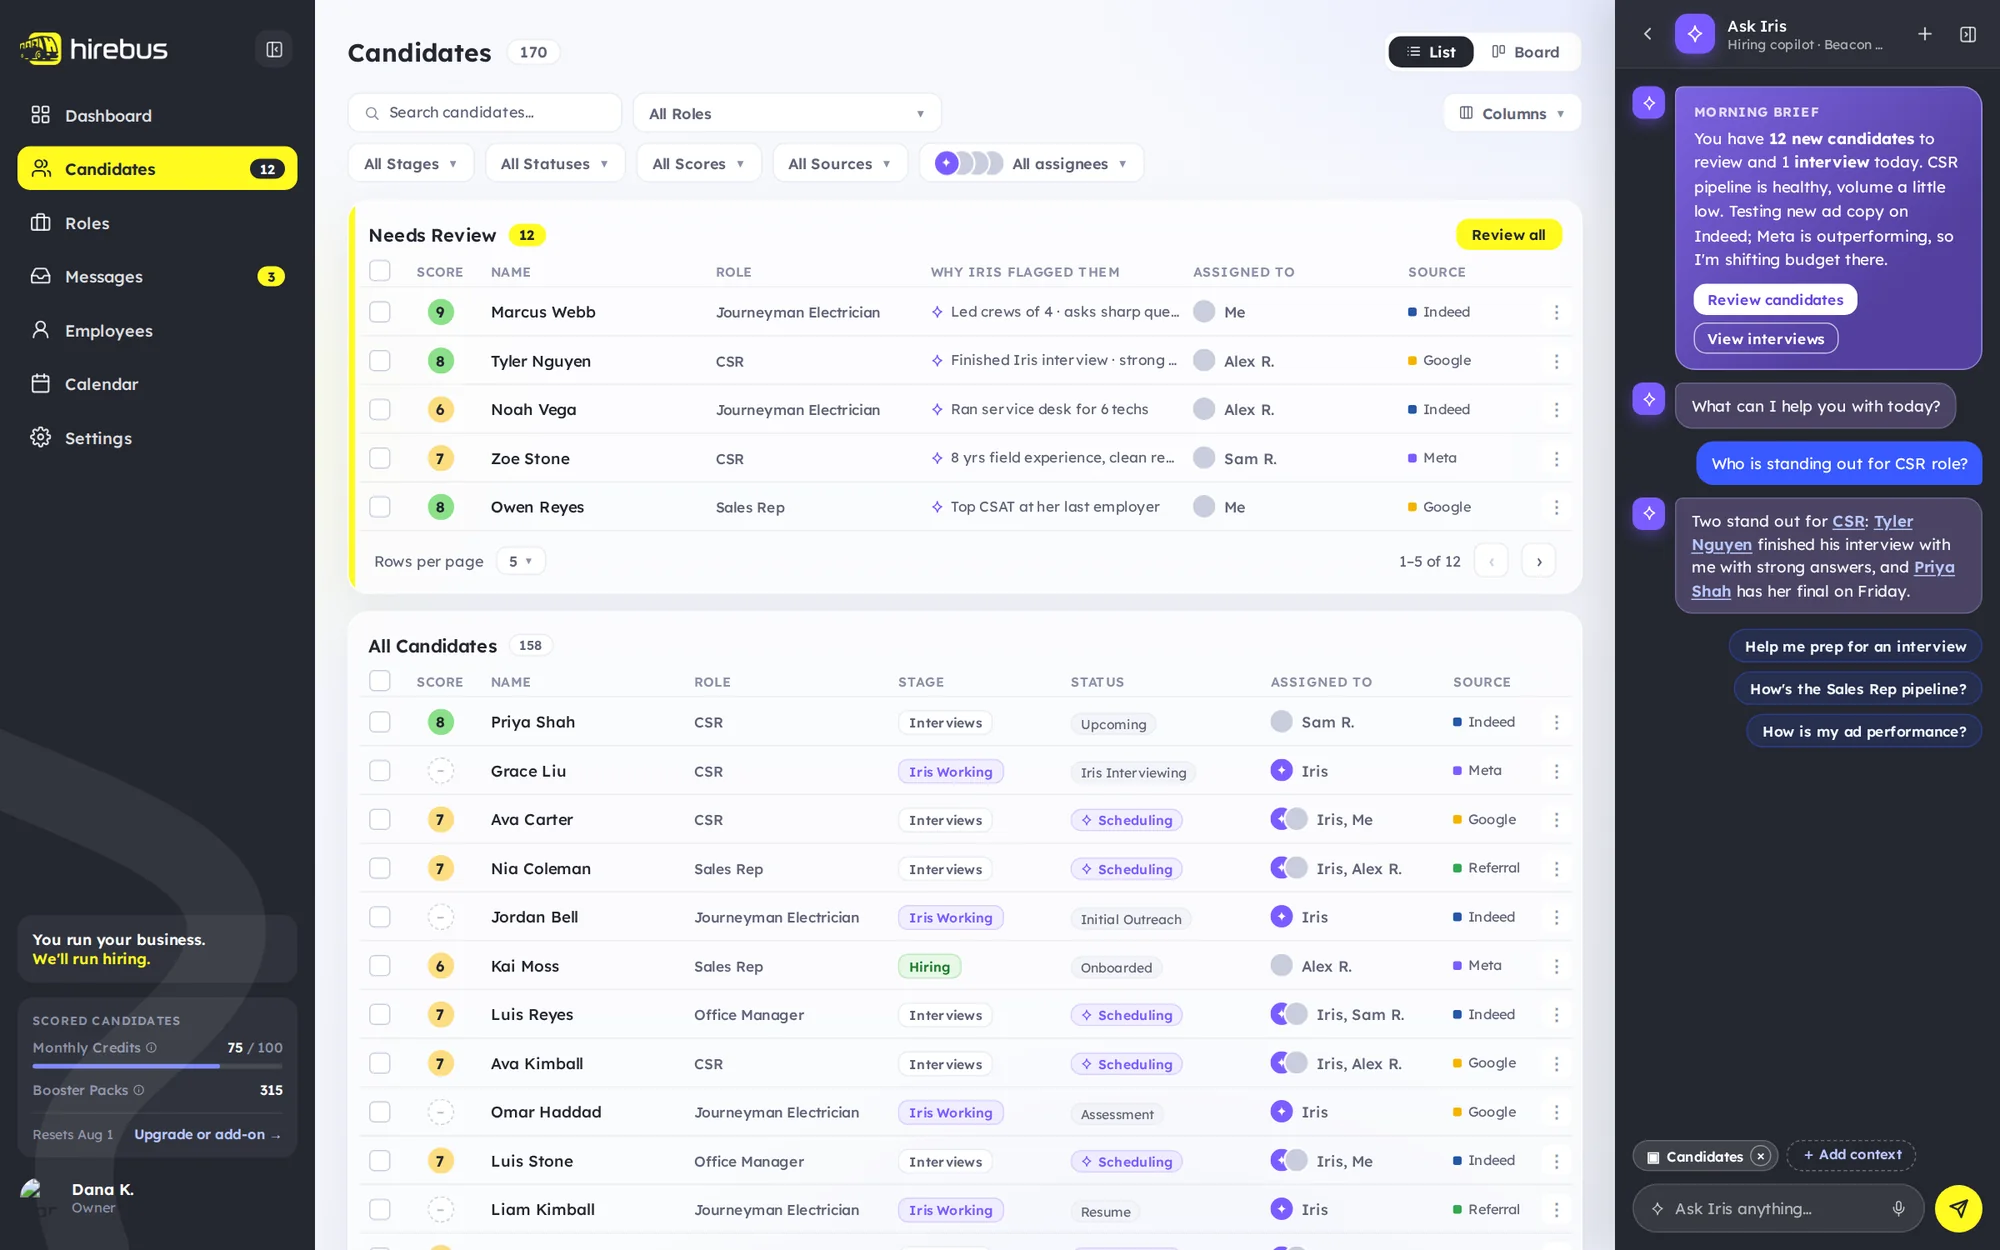Select all Needs Review rows checkbox
Image resolution: width=2000 pixels, height=1250 pixels.
380,271
